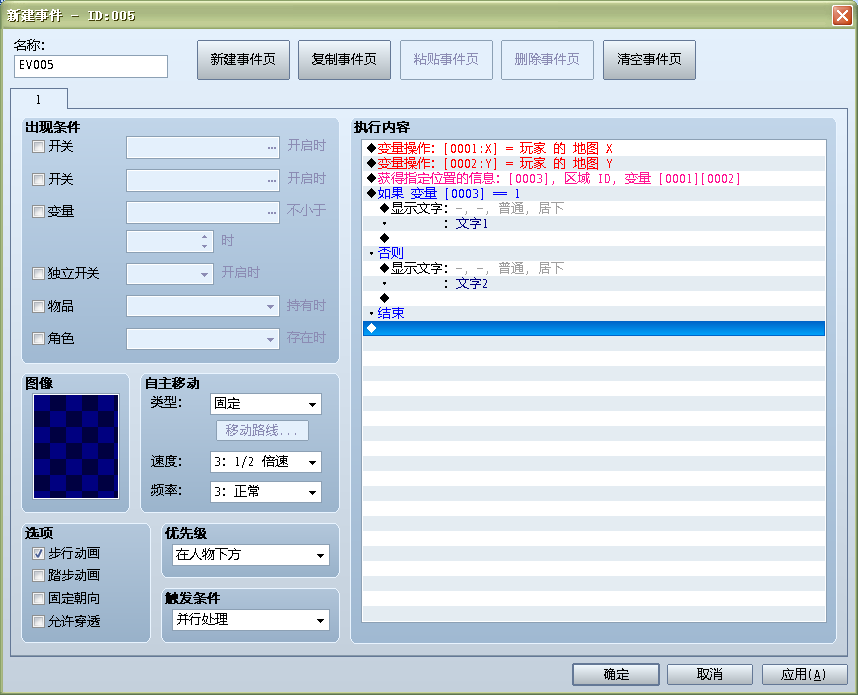Click the 新建事件页 button
This screenshot has width=858, height=695.
click(x=243, y=59)
